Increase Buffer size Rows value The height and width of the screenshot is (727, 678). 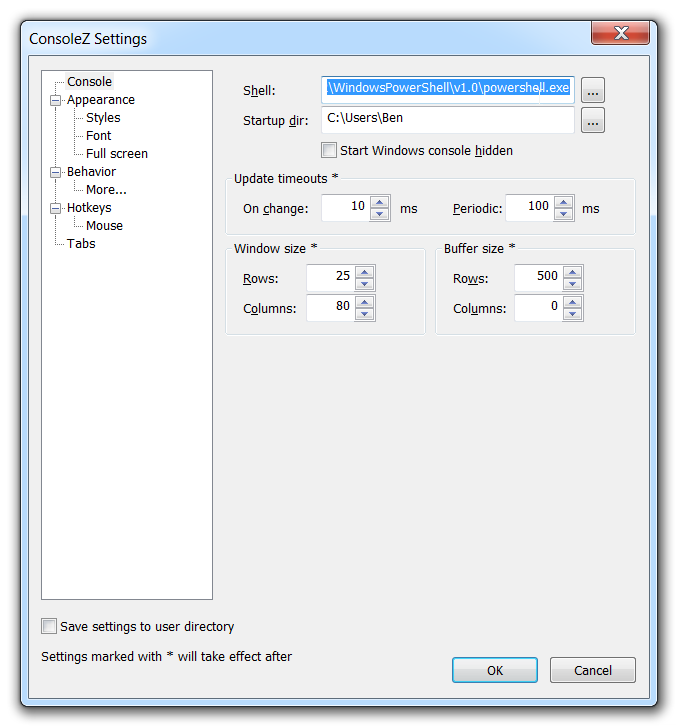(573, 272)
